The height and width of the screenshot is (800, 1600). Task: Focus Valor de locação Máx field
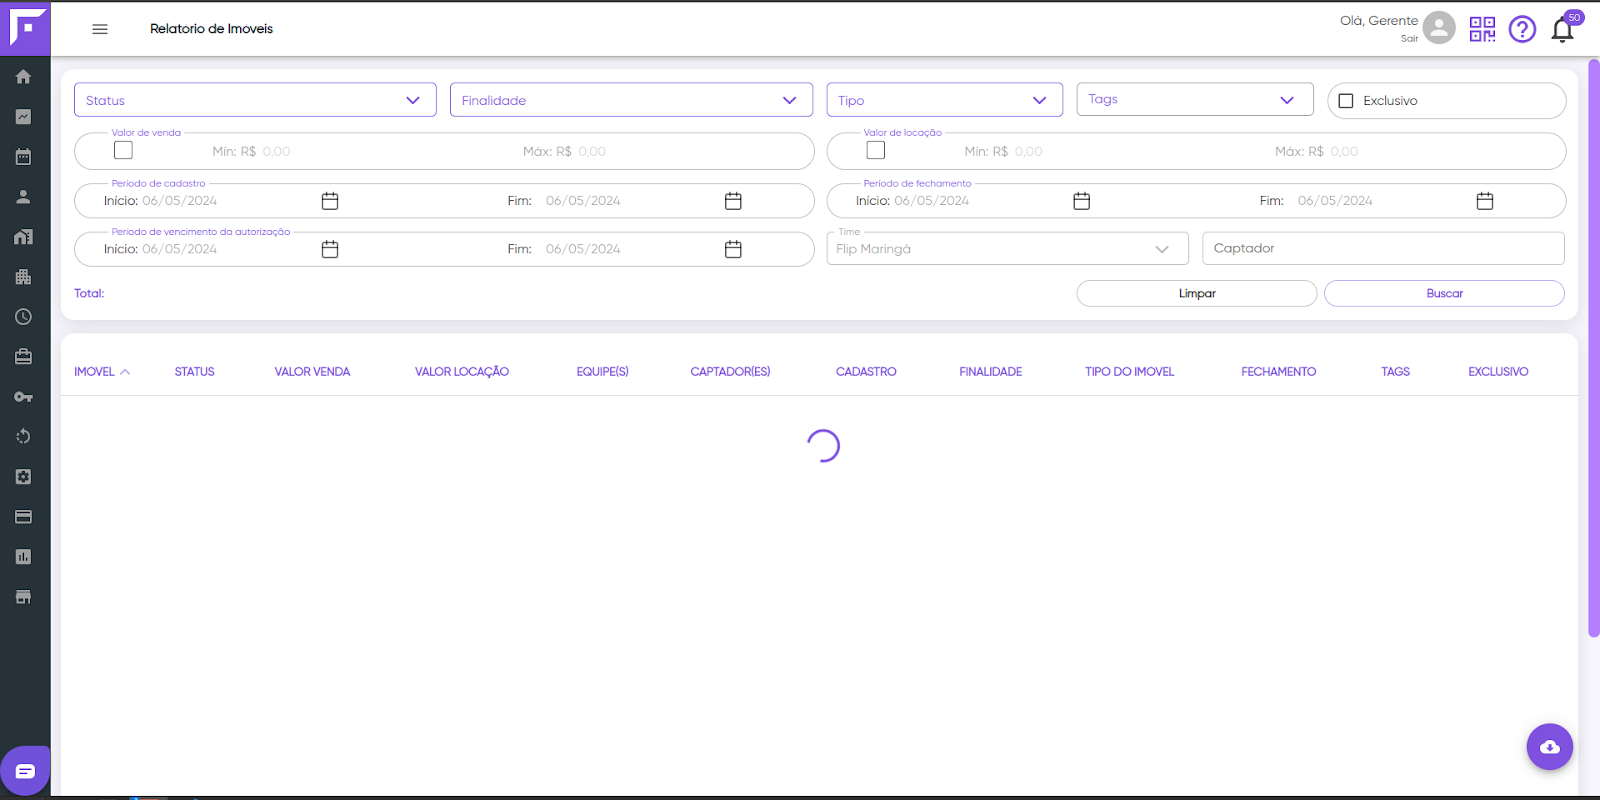click(1344, 152)
